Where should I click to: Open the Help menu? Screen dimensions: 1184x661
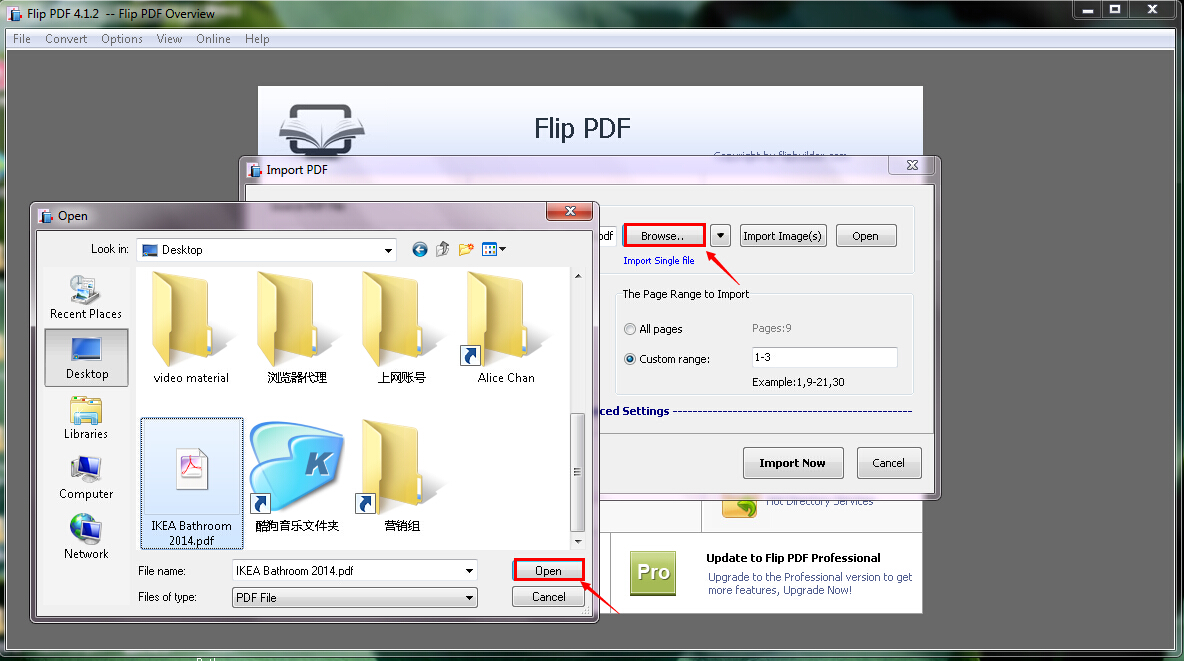pyautogui.click(x=257, y=39)
